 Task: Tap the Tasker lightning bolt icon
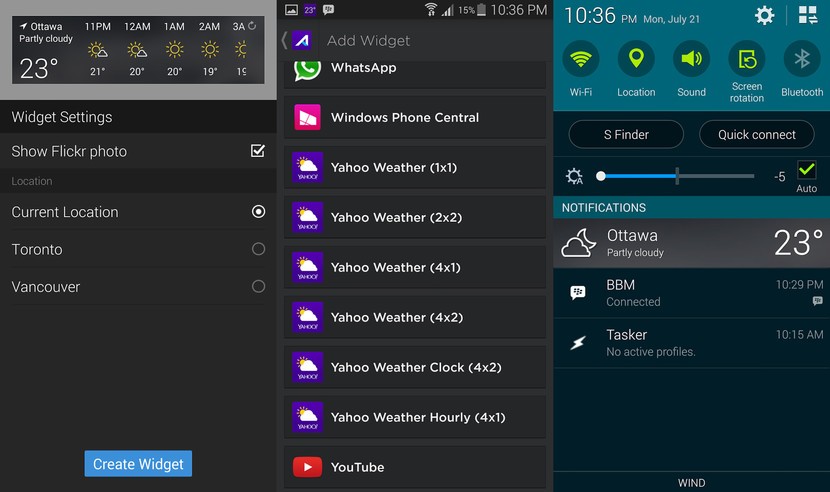(578, 343)
